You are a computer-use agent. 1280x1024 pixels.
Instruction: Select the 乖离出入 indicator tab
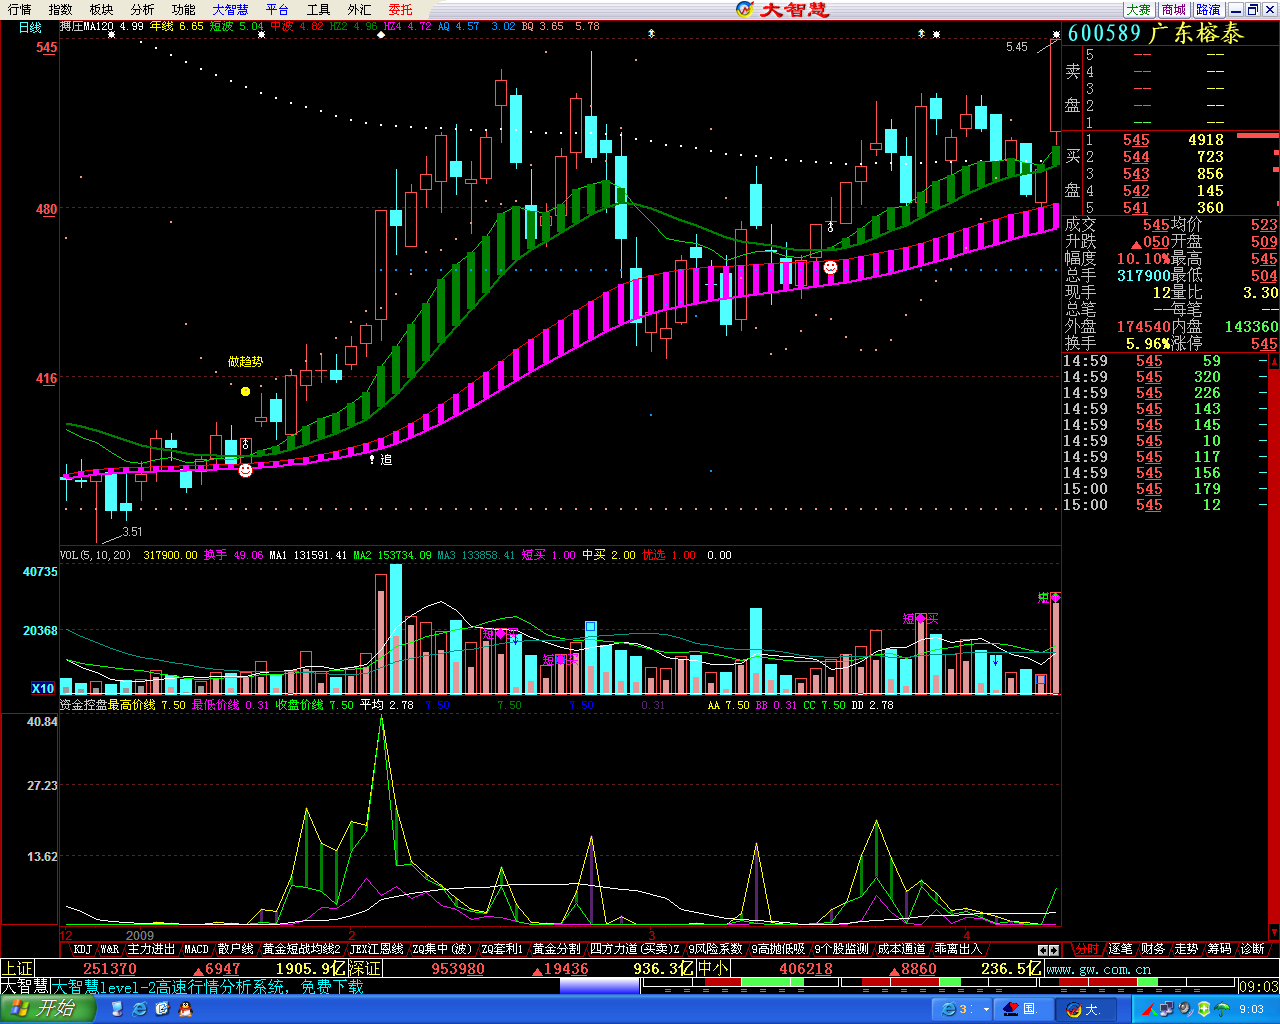tap(959, 949)
